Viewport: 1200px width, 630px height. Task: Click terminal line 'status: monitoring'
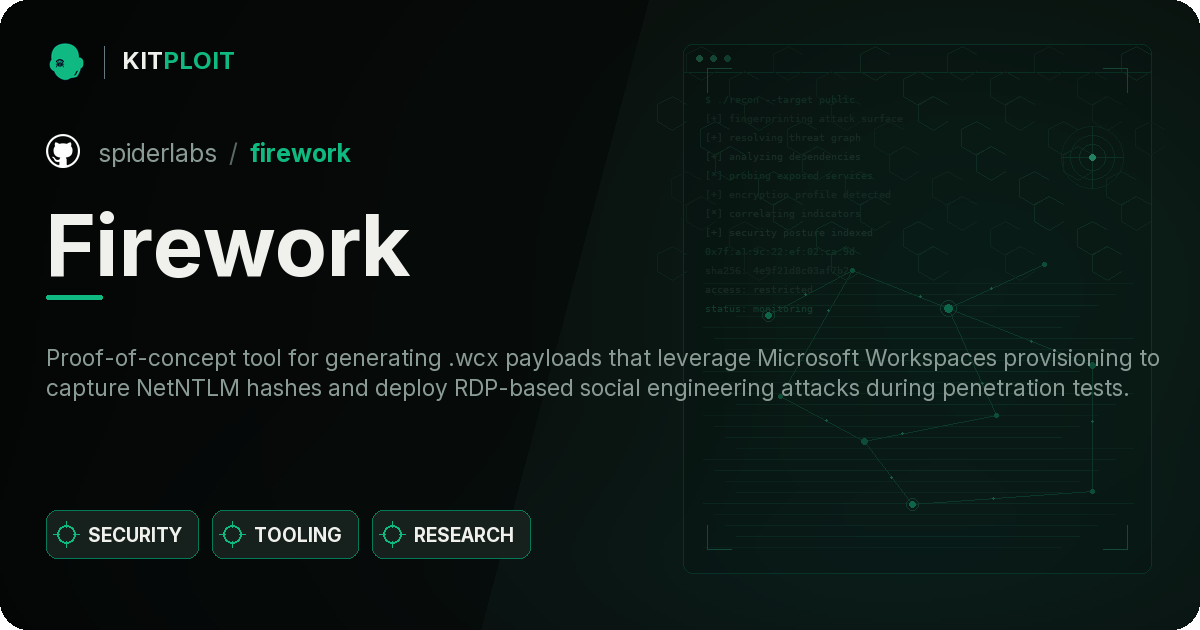[x=759, y=309]
